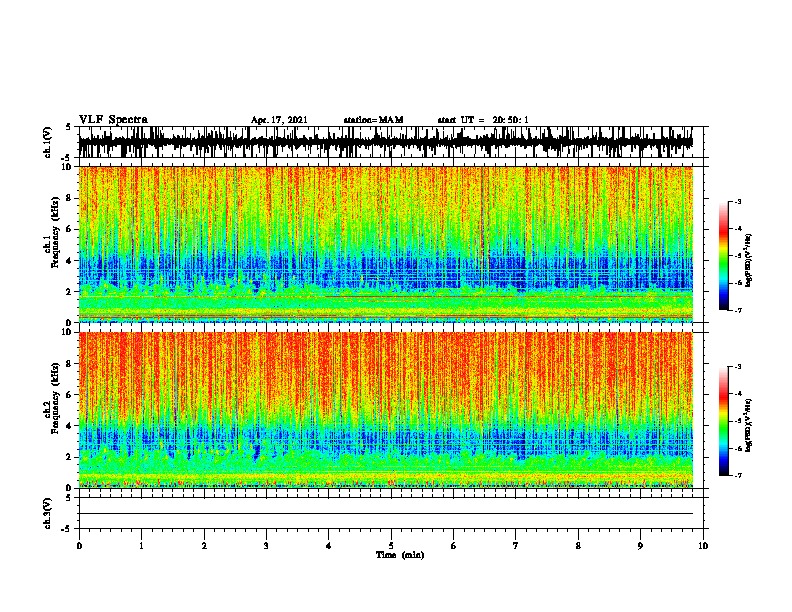Click the "8" minute tick label
The width and height of the screenshot is (792, 612).
(578, 546)
